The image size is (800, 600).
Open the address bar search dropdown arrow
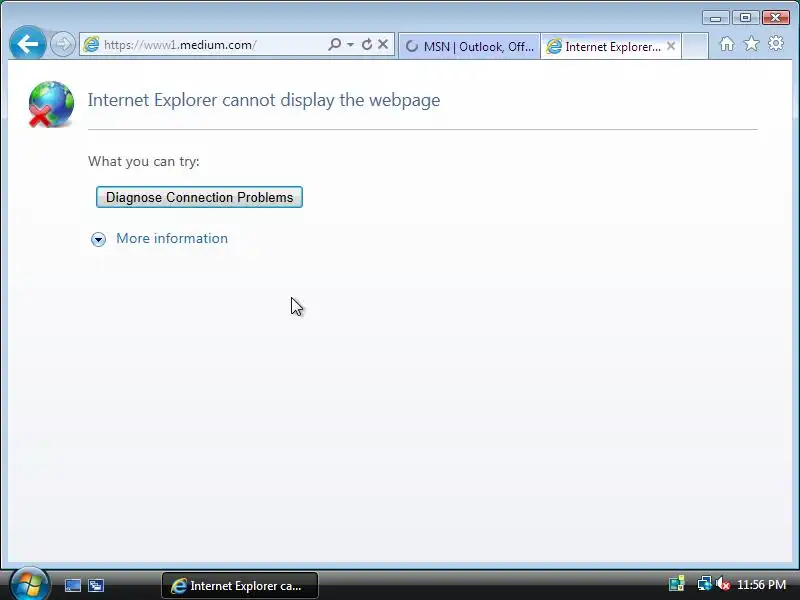[351, 45]
